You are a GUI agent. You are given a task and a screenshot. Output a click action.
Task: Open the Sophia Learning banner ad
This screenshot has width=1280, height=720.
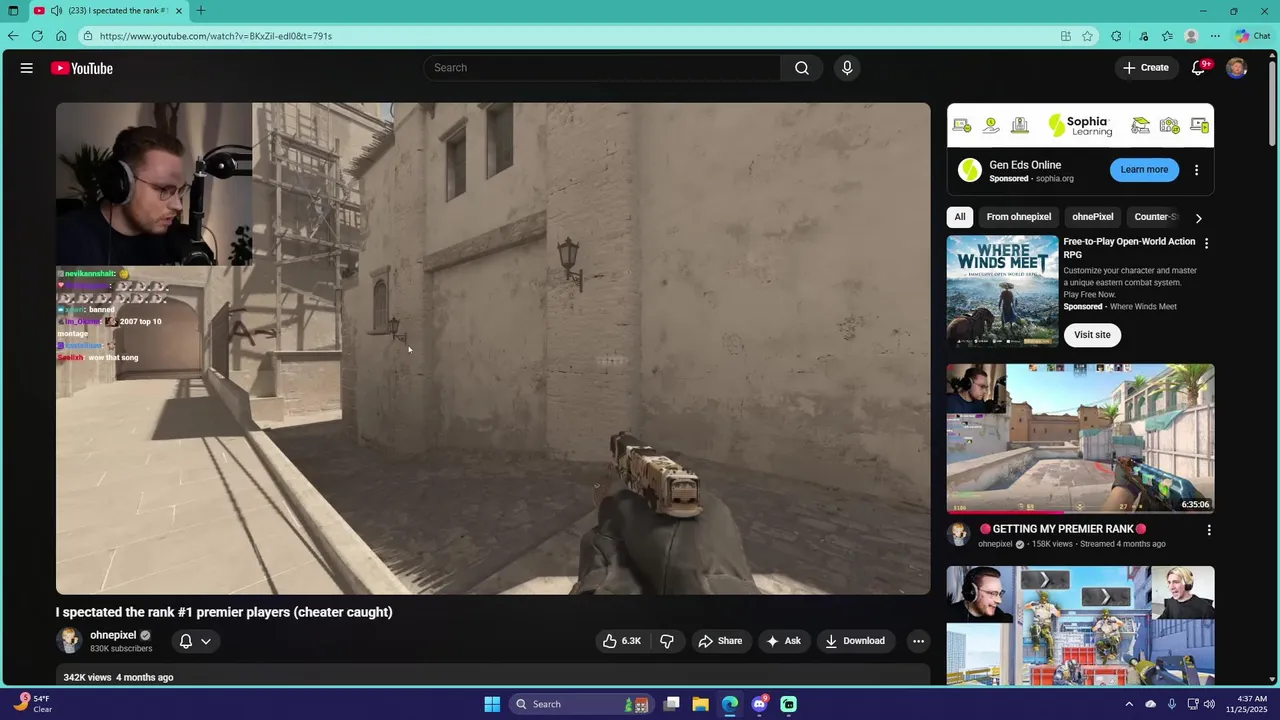click(x=1081, y=126)
